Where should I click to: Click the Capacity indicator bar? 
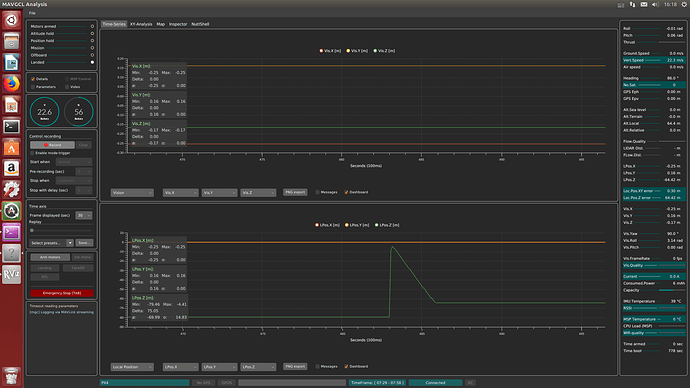pos(672,290)
